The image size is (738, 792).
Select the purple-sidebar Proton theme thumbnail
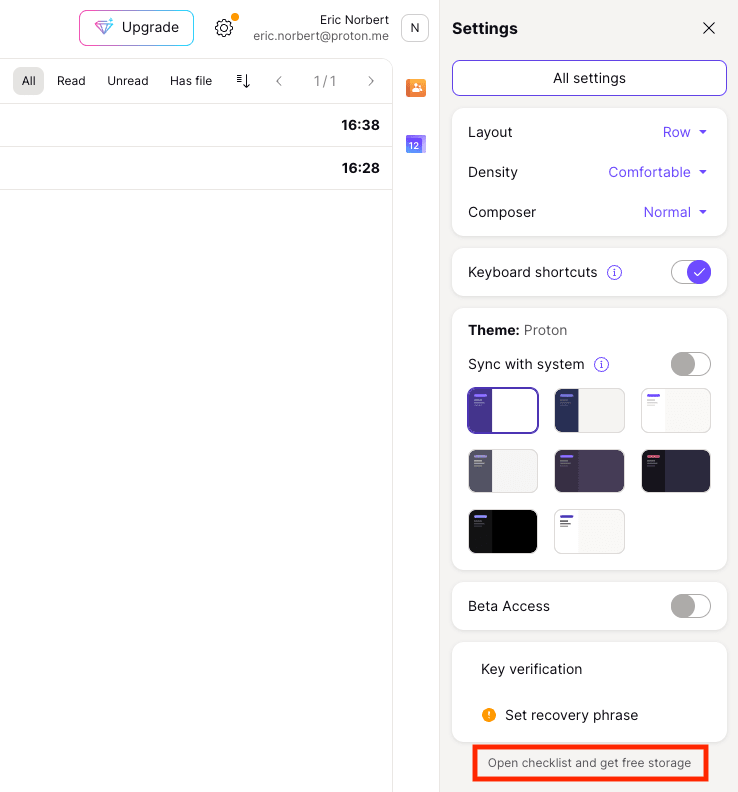[x=503, y=410]
